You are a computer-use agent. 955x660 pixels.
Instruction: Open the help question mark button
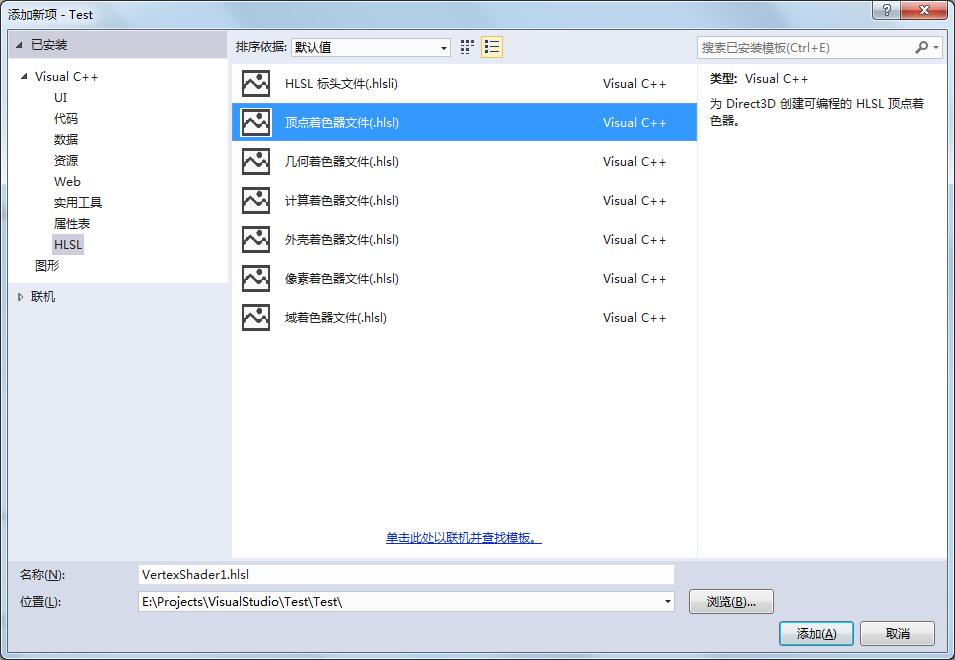pos(886,10)
